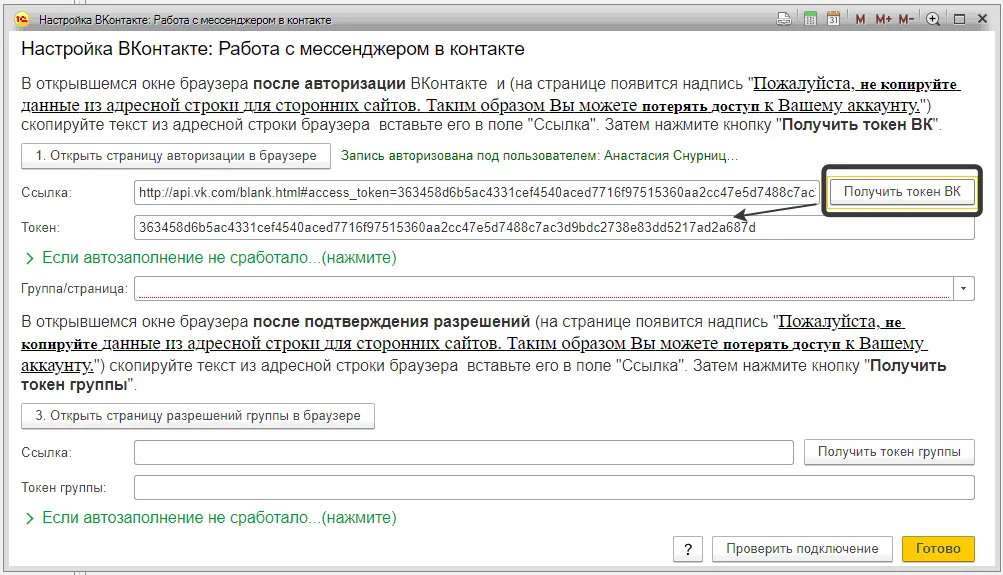
Task: Click the 'Получить токен группы' button
Action: pos(889,452)
